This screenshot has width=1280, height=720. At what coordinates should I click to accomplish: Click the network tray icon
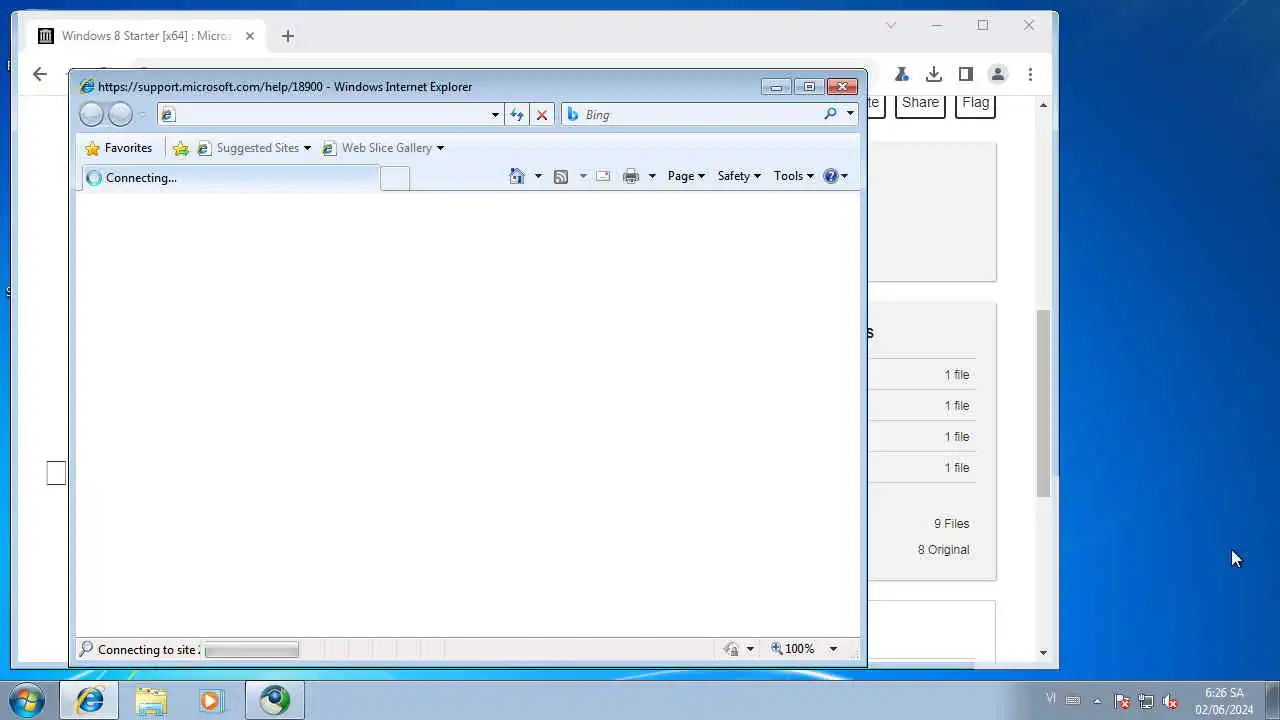[1146, 701]
